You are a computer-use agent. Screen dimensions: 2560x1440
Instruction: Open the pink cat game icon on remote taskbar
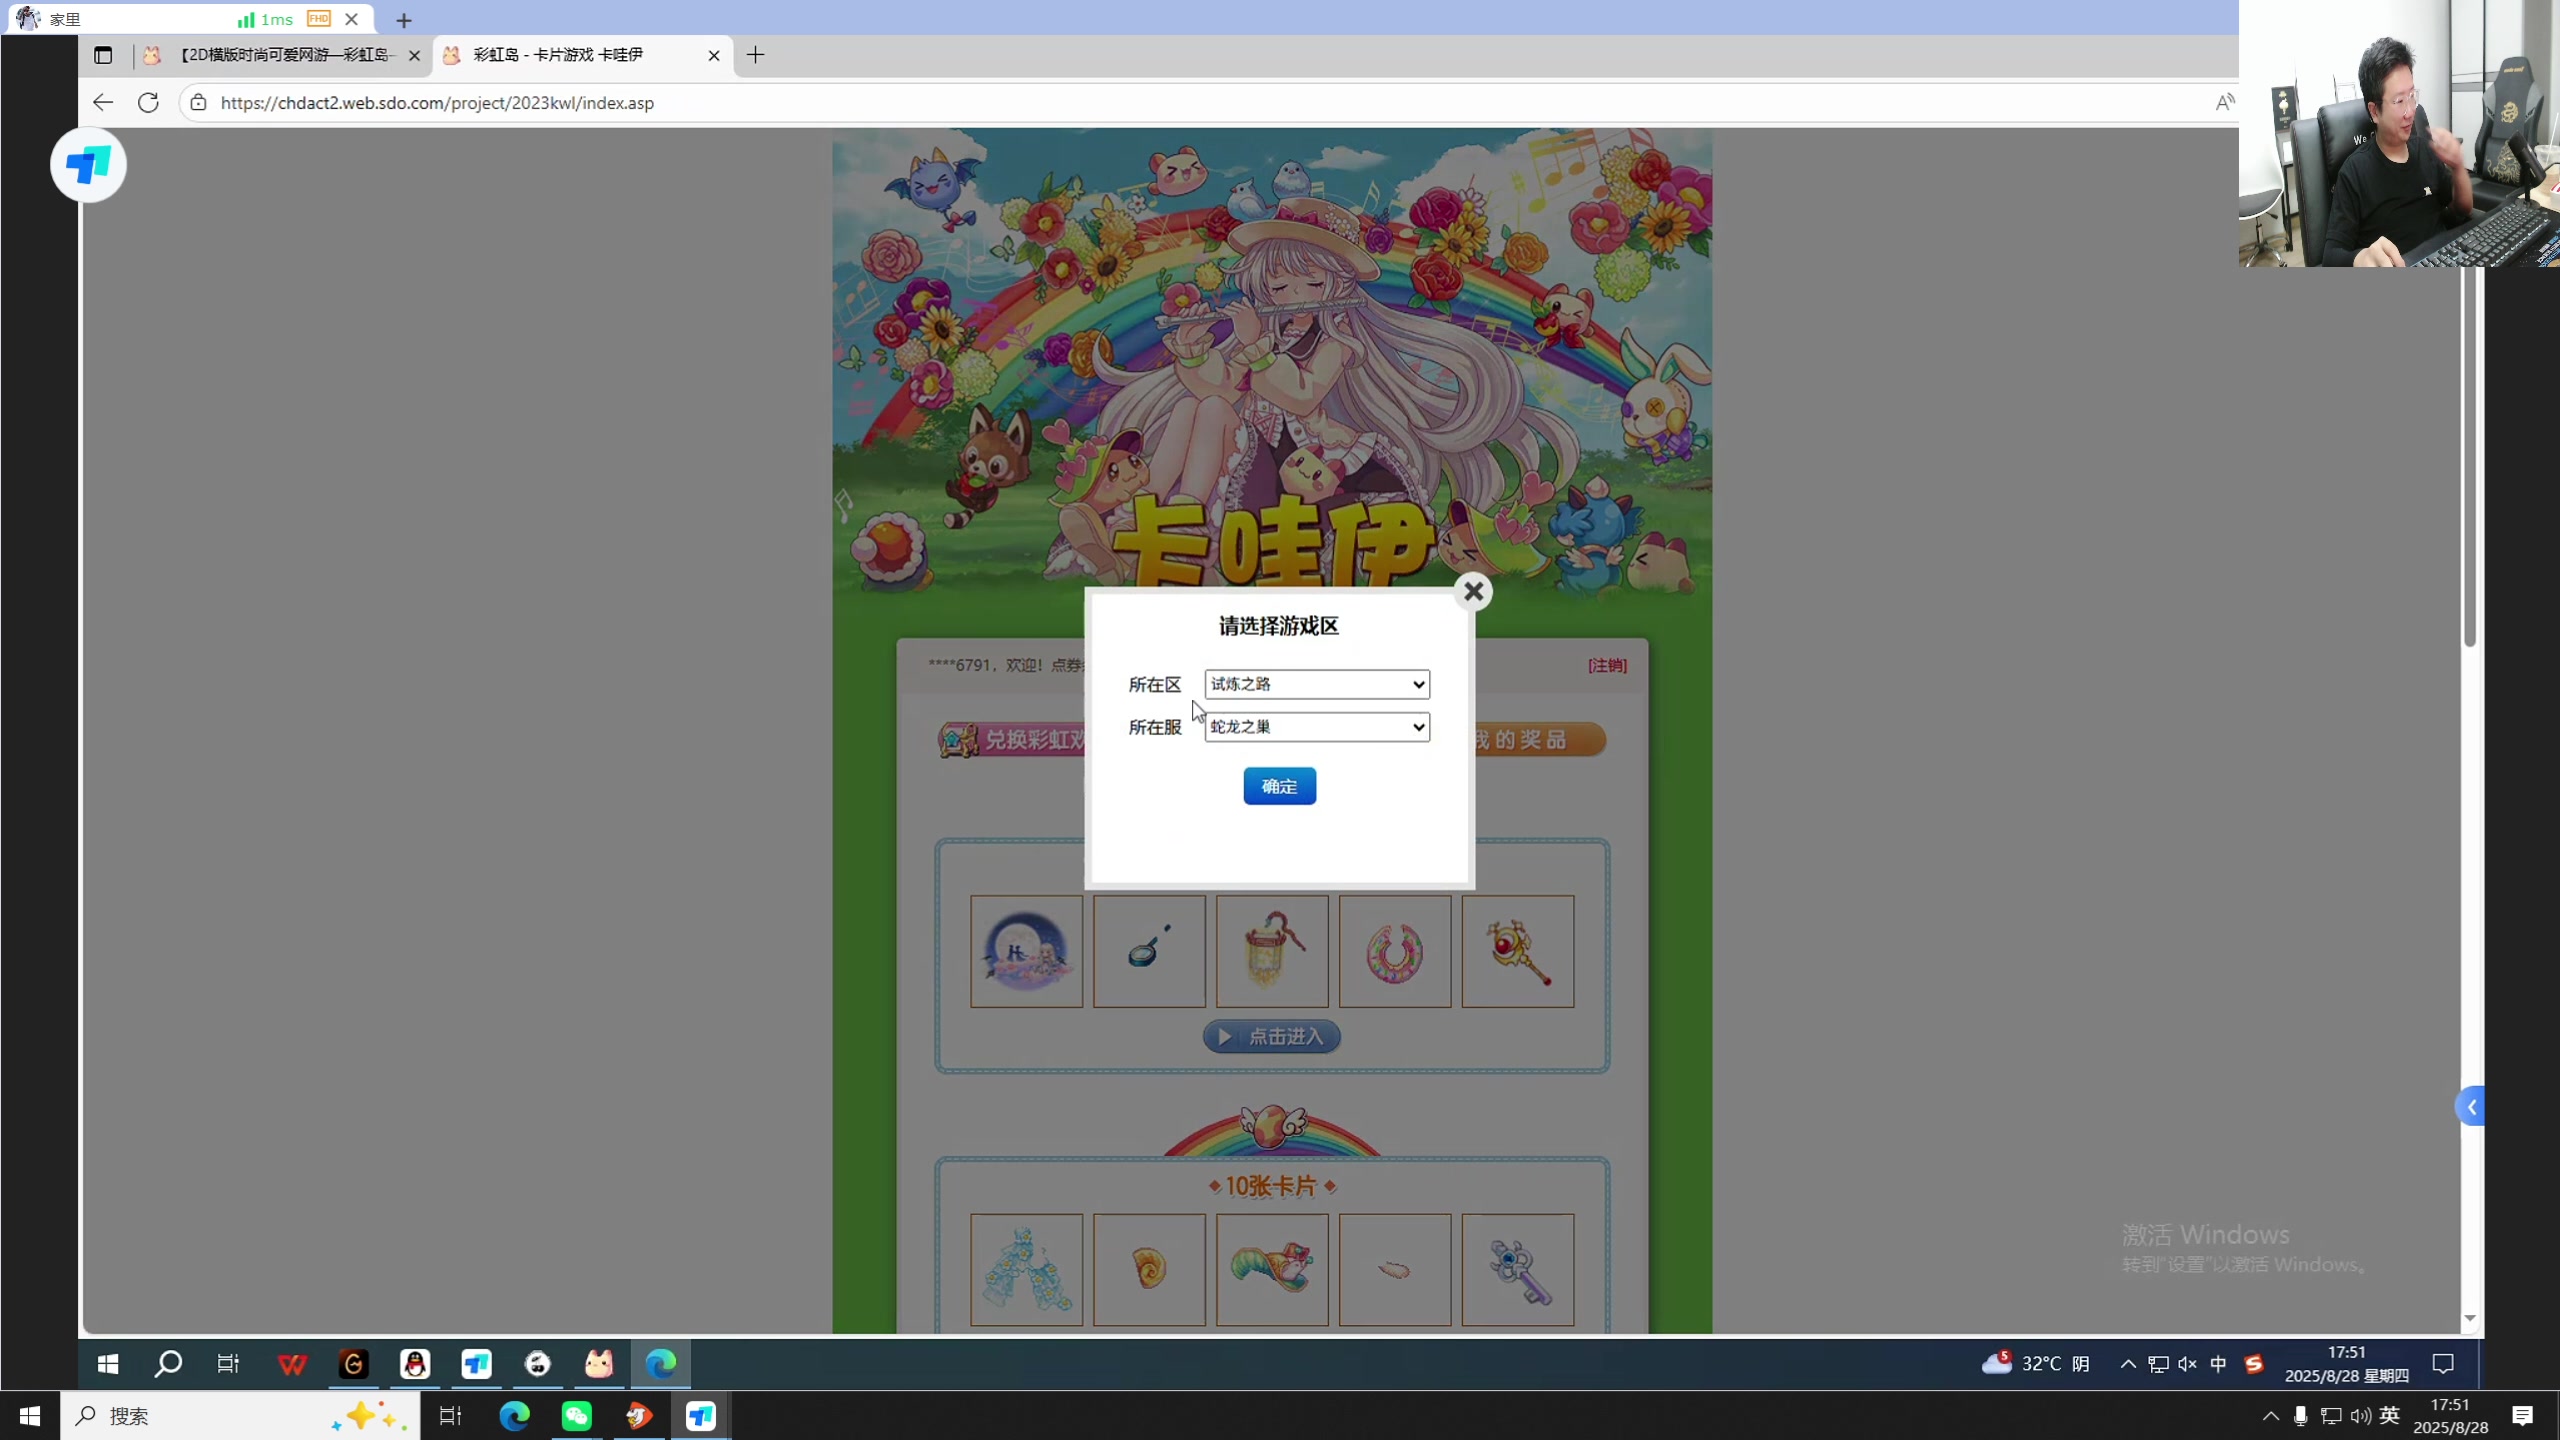point(599,1364)
